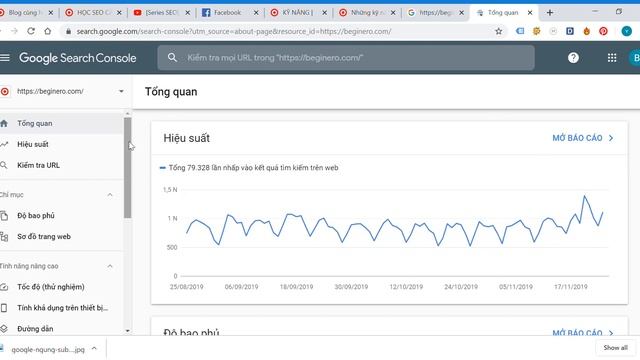Click the total clicks chart legend
Viewport: 640px width, 360px height.
tap(249, 168)
